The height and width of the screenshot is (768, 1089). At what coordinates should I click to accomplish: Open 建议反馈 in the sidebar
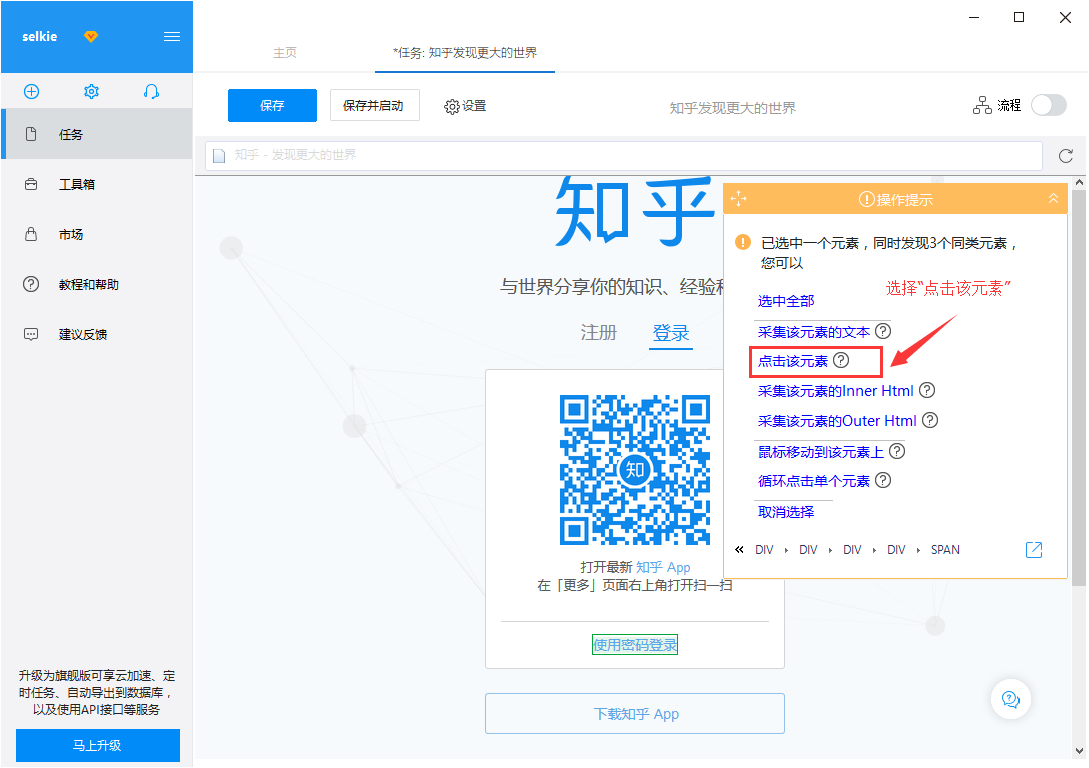tap(97, 334)
